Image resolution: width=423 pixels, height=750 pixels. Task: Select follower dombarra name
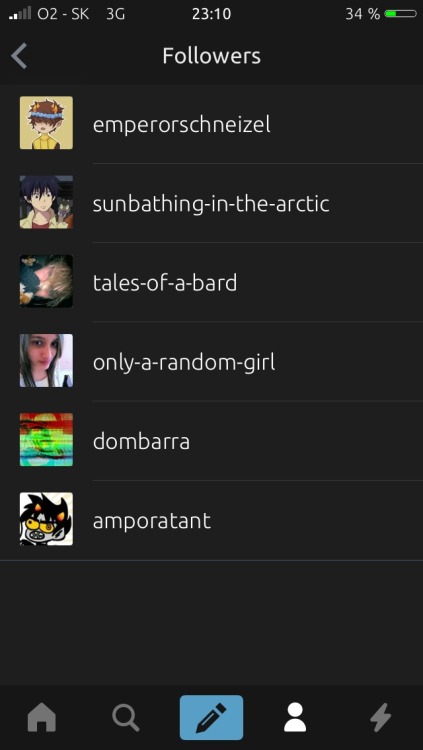(141, 441)
